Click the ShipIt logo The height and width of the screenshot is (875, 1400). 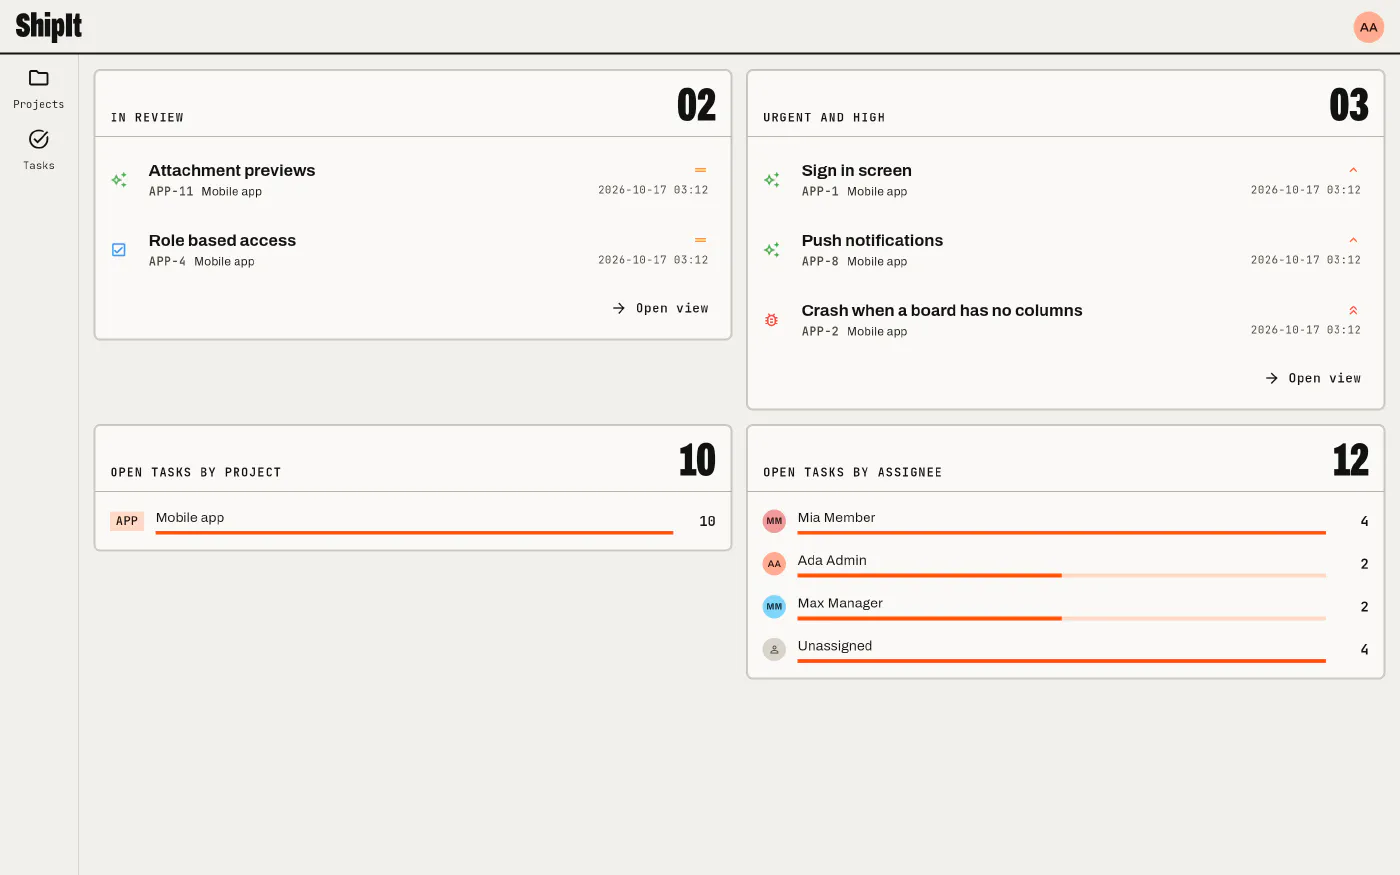click(x=49, y=26)
